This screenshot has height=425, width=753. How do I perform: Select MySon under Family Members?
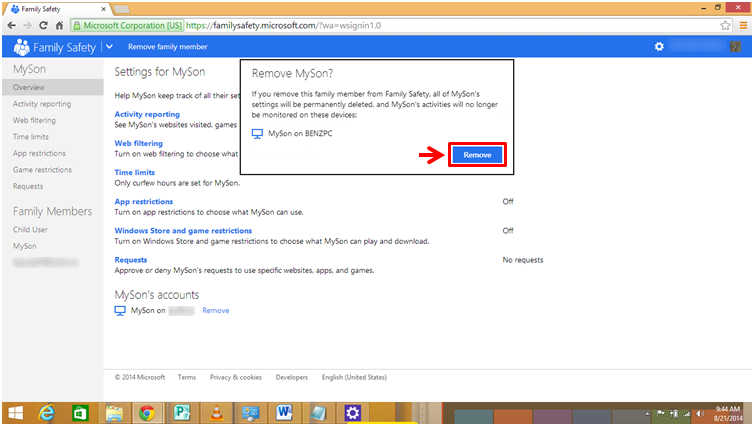tap(24, 246)
